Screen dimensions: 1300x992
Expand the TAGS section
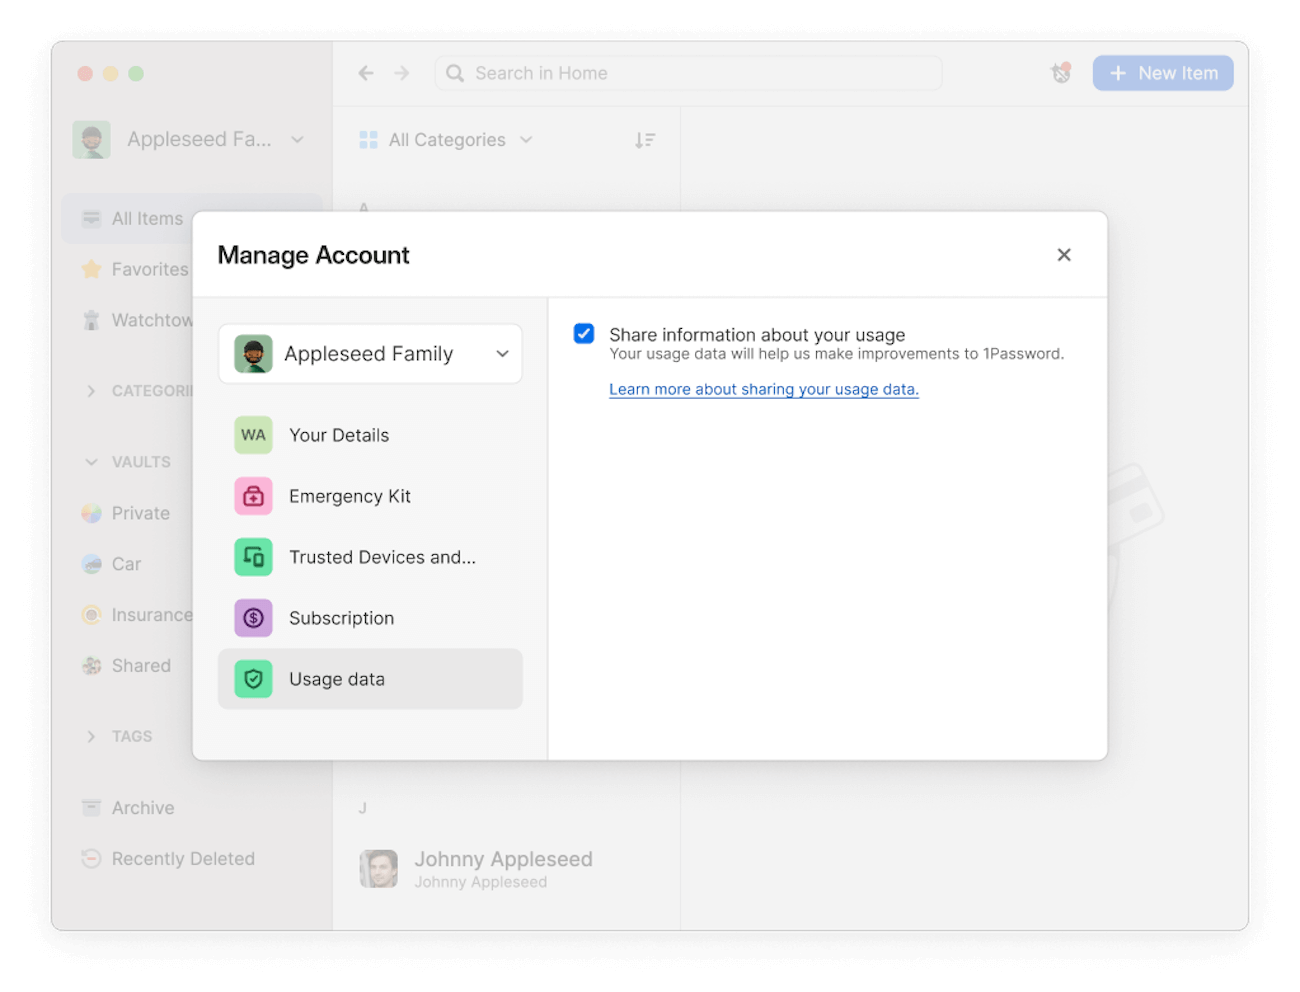point(91,736)
